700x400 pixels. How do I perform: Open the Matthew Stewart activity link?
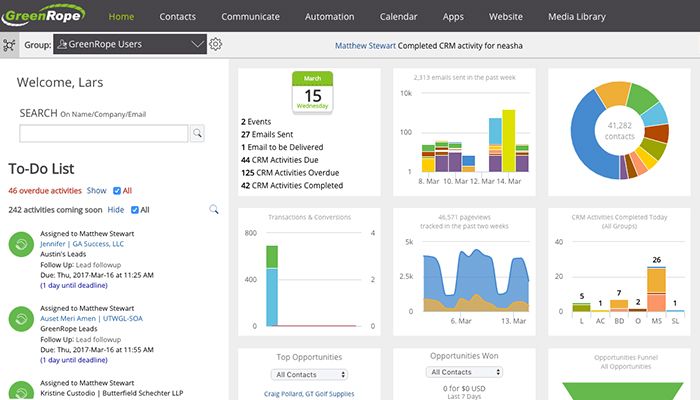365,46
